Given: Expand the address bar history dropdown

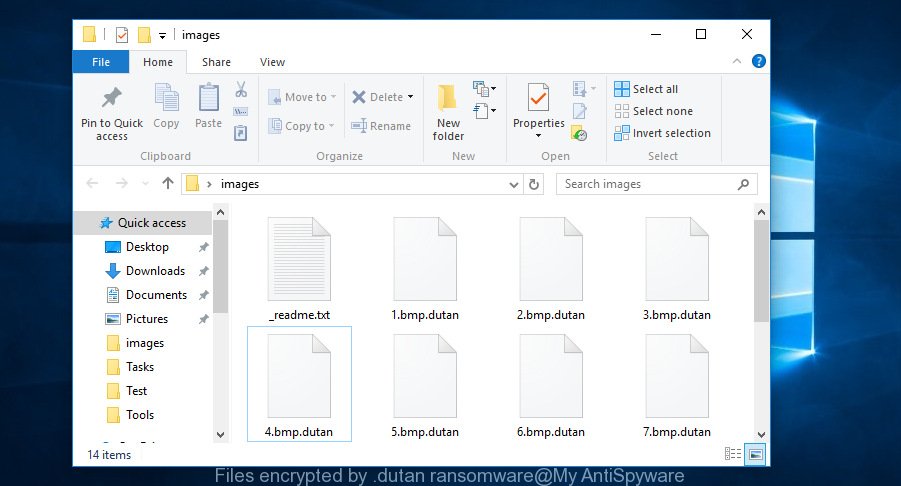Looking at the screenshot, I should tap(514, 184).
